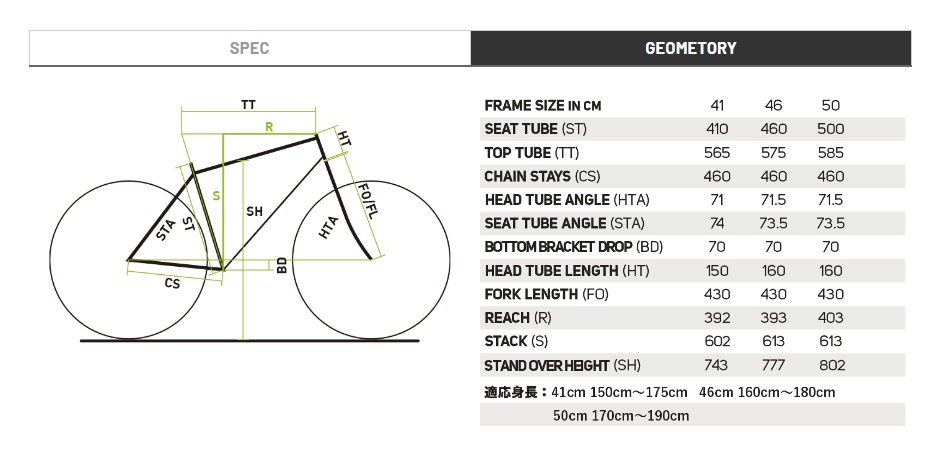
Task: Click the green R reach label
Action: click(x=270, y=127)
